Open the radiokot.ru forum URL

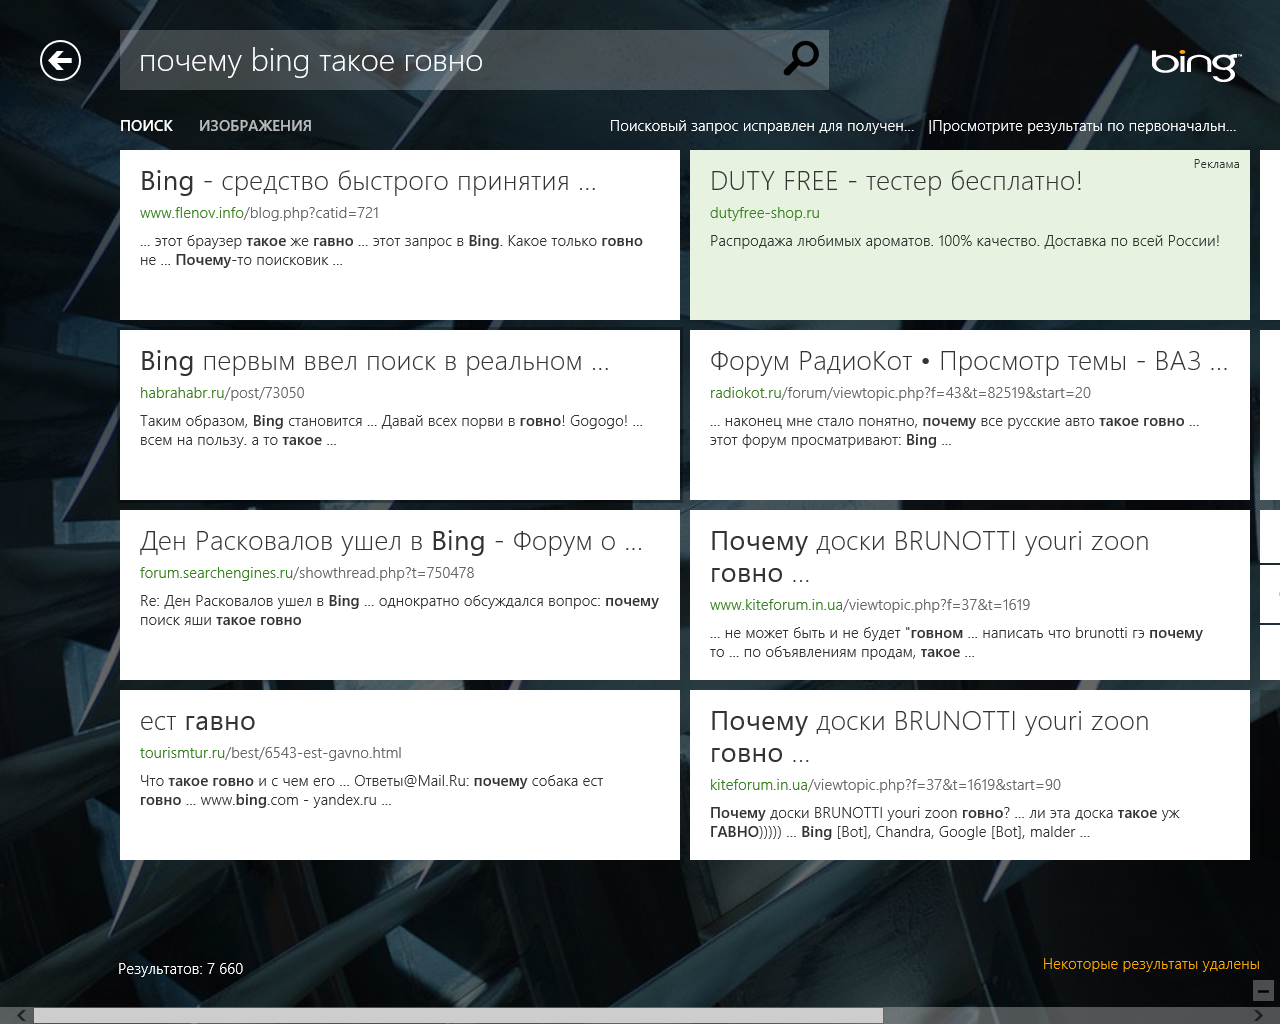pyautogui.click(x=900, y=393)
